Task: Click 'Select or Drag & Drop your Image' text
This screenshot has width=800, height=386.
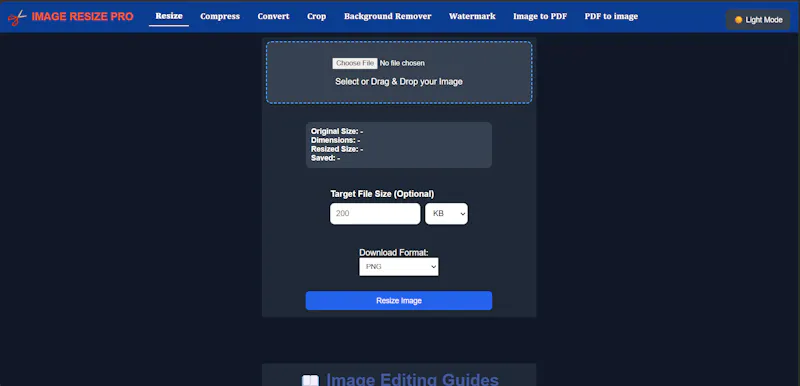Action: point(399,82)
